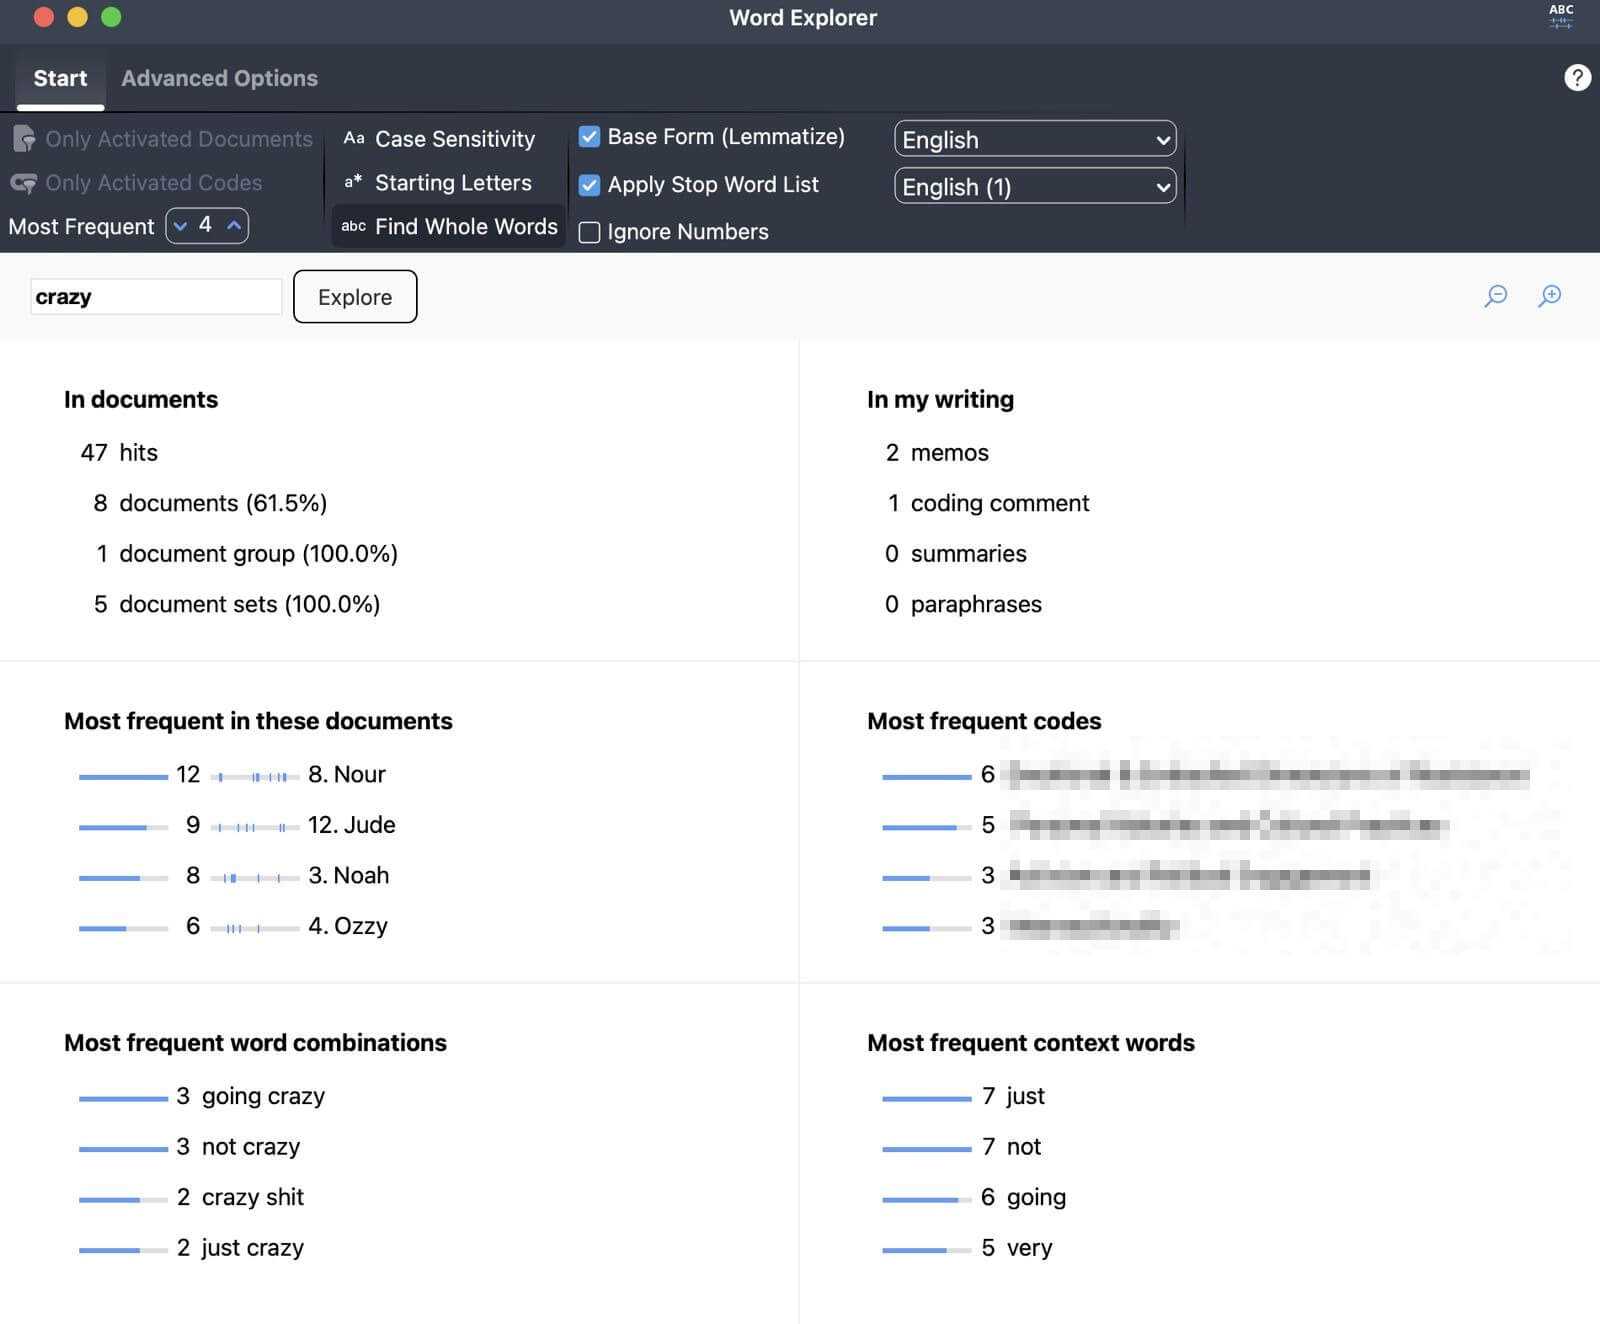The image size is (1600, 1324).
Task: Open the help question mark icon
Action: coord(1577,78)
